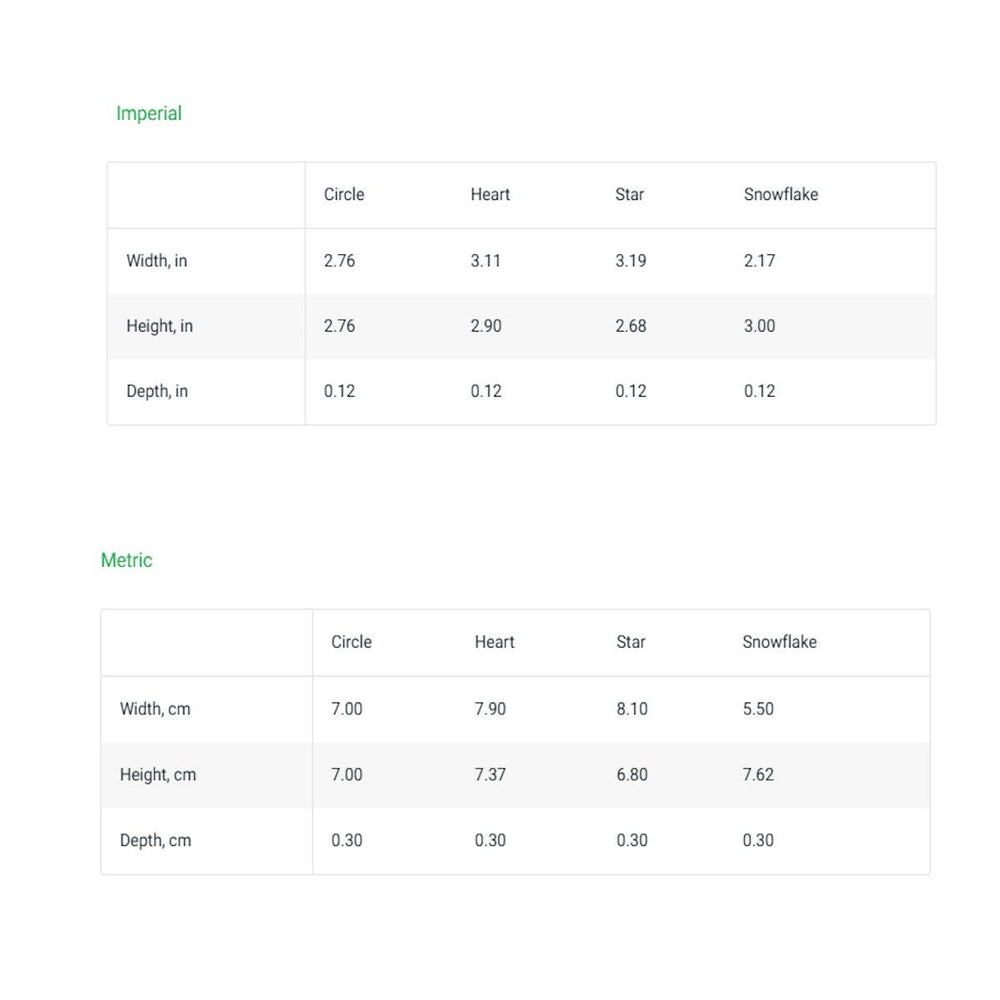This screenshot has height=1000, width=1000.
Task: Select Snowflake column header in Metric table
Action: tap(779, 642)
